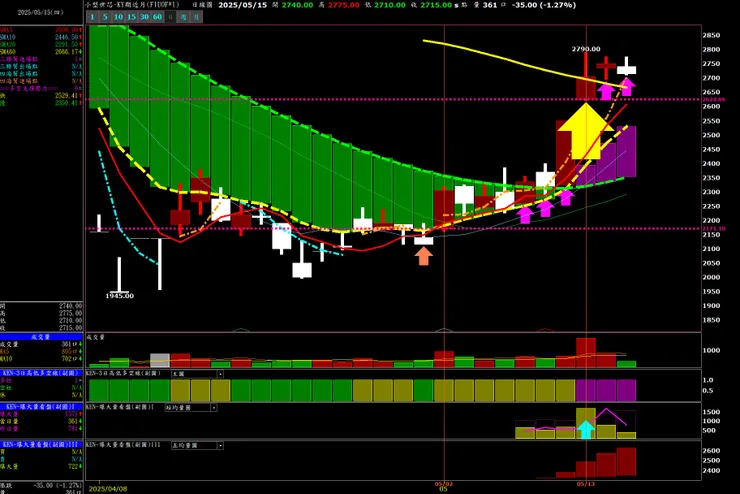Screen dimensions: 740x494
Task: Click the 1500 label on 爆大量 II axis
Action: click(x=712, y=412)
